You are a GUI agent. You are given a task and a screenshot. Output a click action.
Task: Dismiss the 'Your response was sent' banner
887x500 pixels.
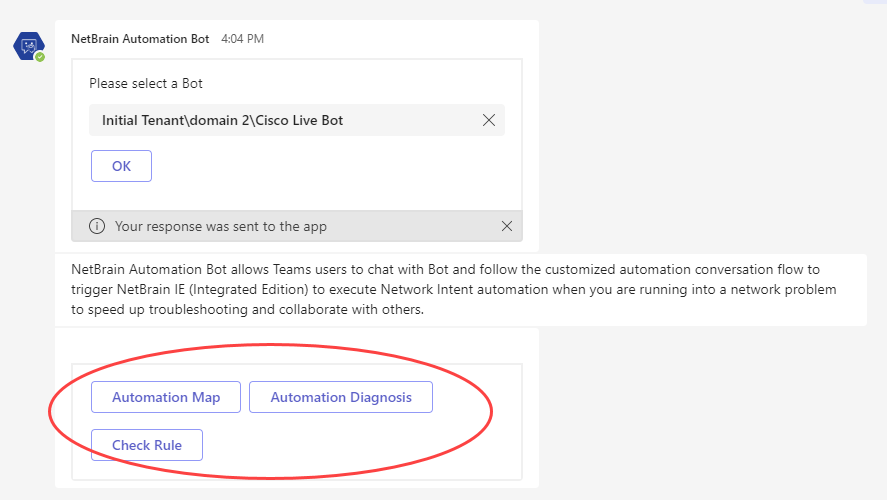(x=507, y=226)
